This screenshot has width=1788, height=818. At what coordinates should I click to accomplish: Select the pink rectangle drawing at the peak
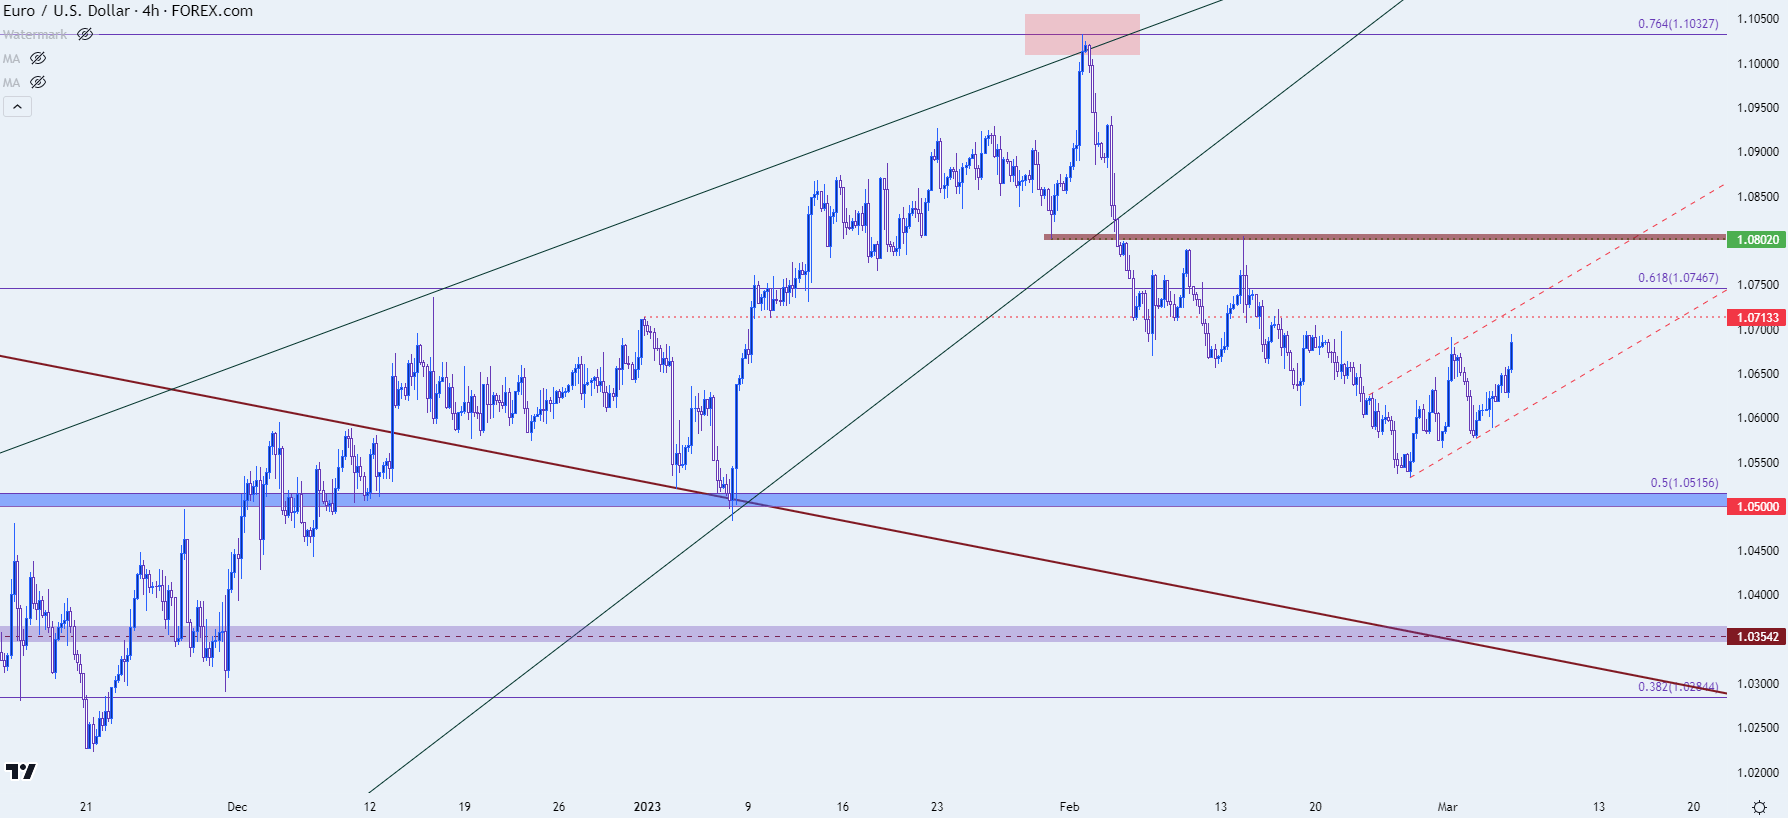pos(1082,34)
